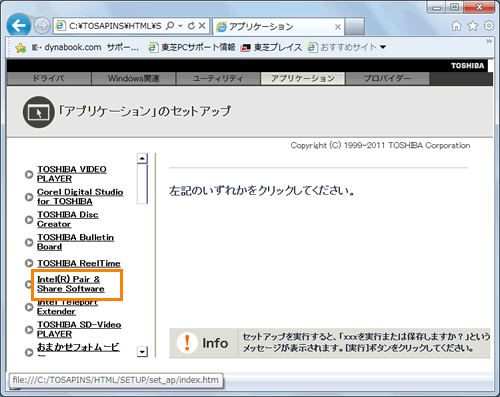Stop loading with the address bar X
Screen dimensions: 500x397
pyautogui.click(x=202, y=26)
